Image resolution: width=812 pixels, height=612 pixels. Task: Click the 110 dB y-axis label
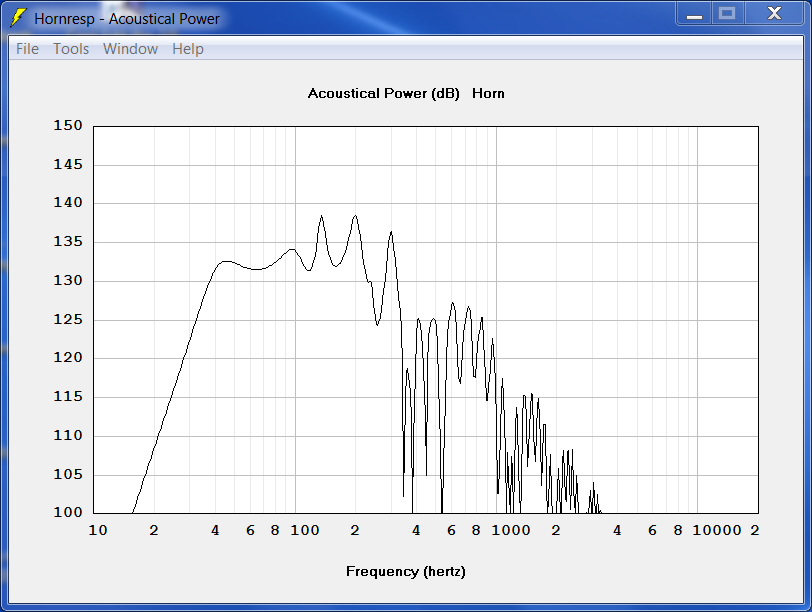[68, 435]
